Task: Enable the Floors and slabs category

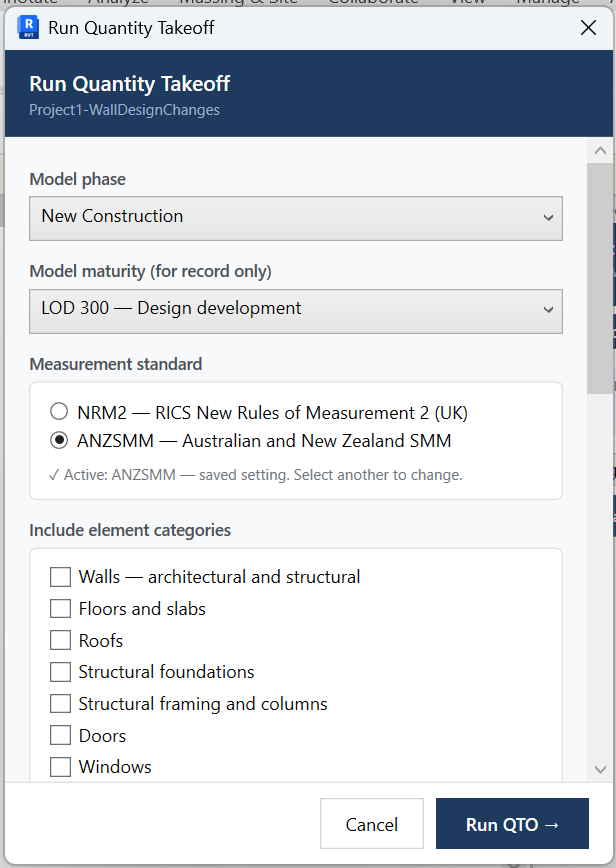Action: pyautogui.click(x=60, y=608)
